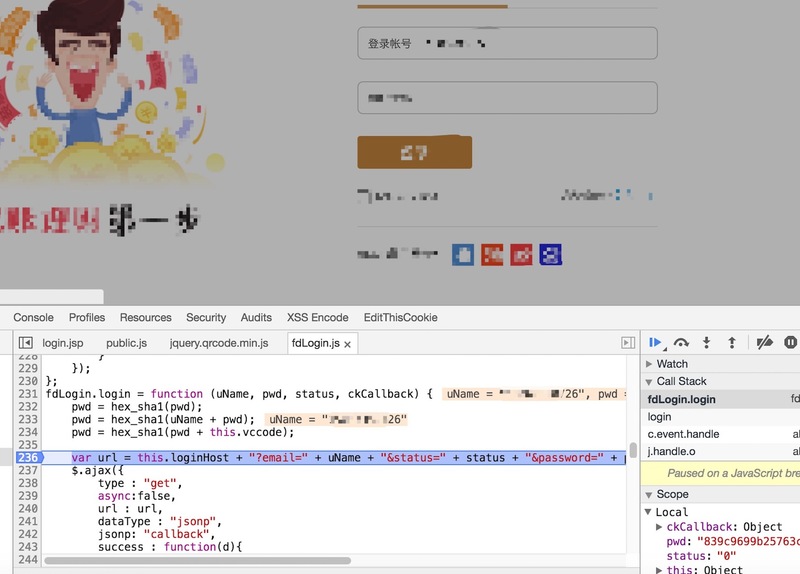Click the Step into function arrow

click(706, 342)
